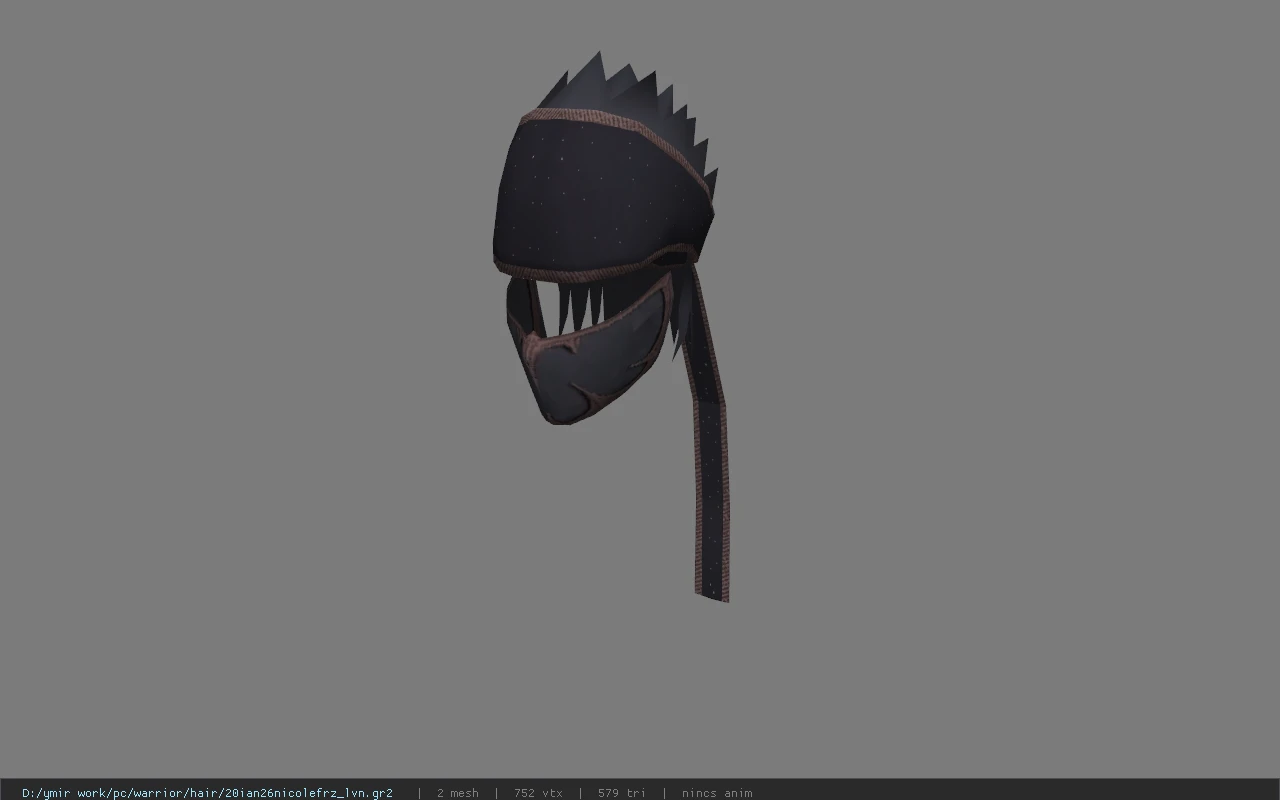Click the file path 20ian26nicolefrz_lvn.gr2
This screenshot has width=1280, height=800.
207,793
